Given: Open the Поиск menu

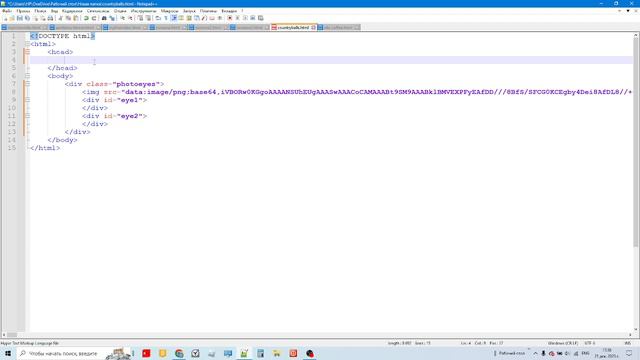Looking at the screenshot, I should [40, 11].
